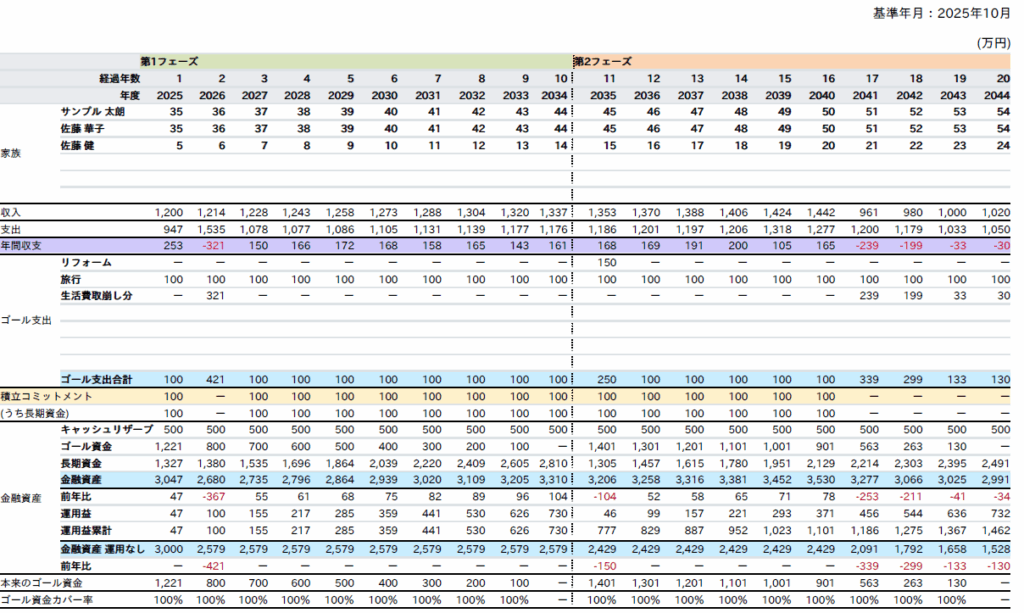This screenshot has height=613, width=1024.
Task: Select the 本来のゴール資金 row label
Action: (41, 583)
